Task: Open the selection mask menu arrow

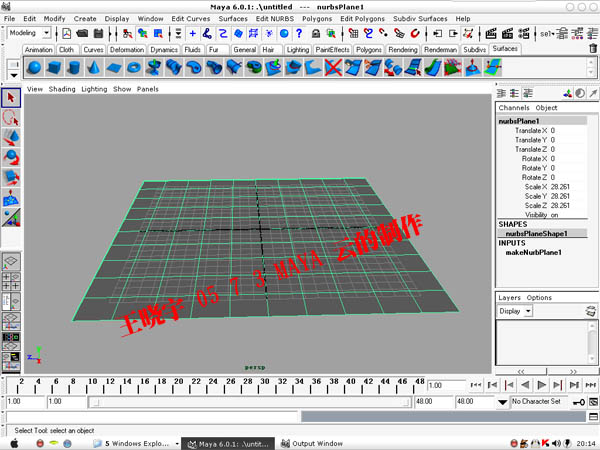Action: pyautogui.click(x=178, y=34)
